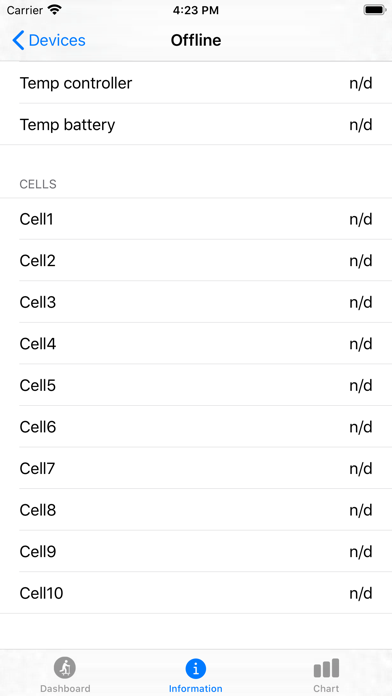Tap the Offline title in header

[x=196, y=40]
